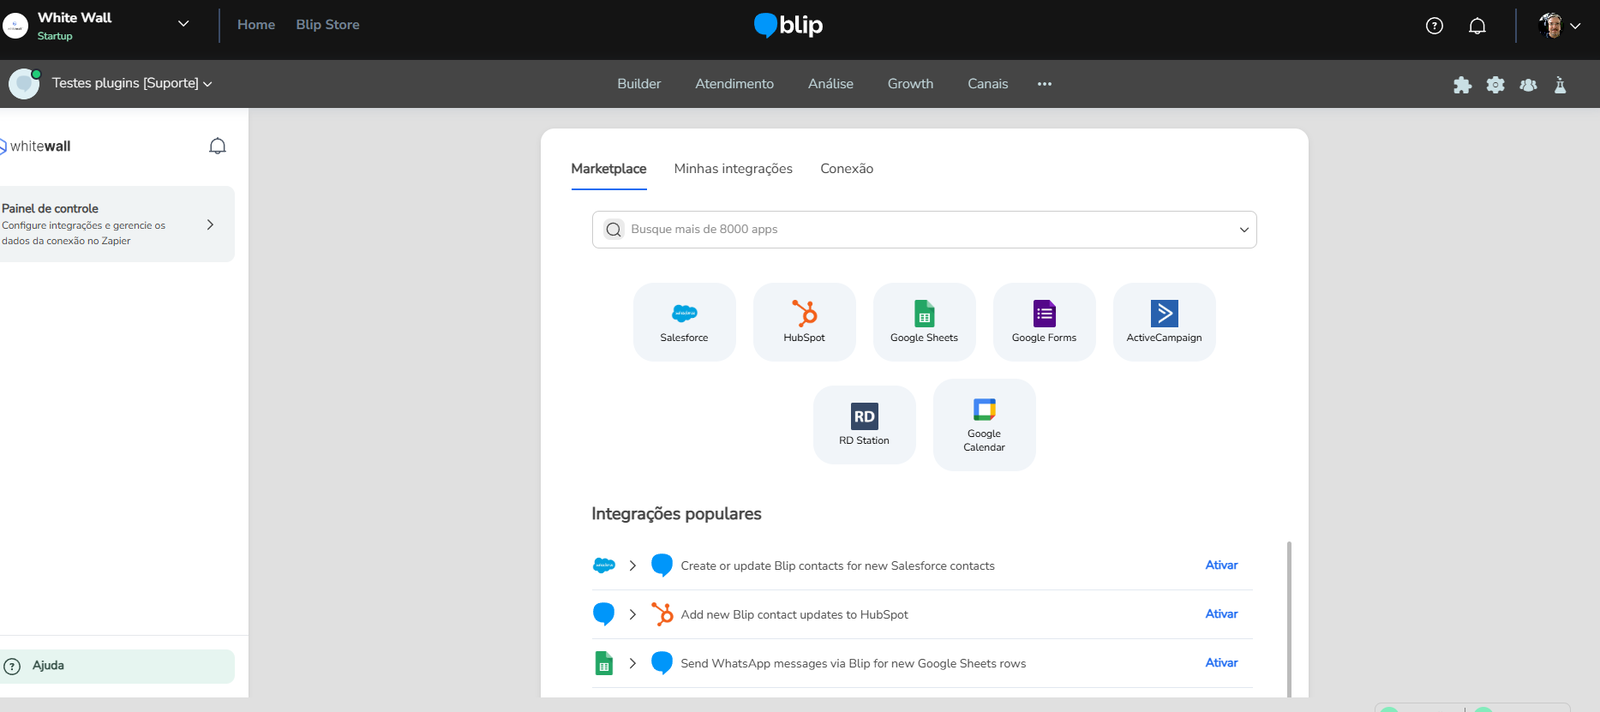The height and width of the screenshot is (712, 1600).
Task: Go to Home in top navigation
Action: click(256, 25)
